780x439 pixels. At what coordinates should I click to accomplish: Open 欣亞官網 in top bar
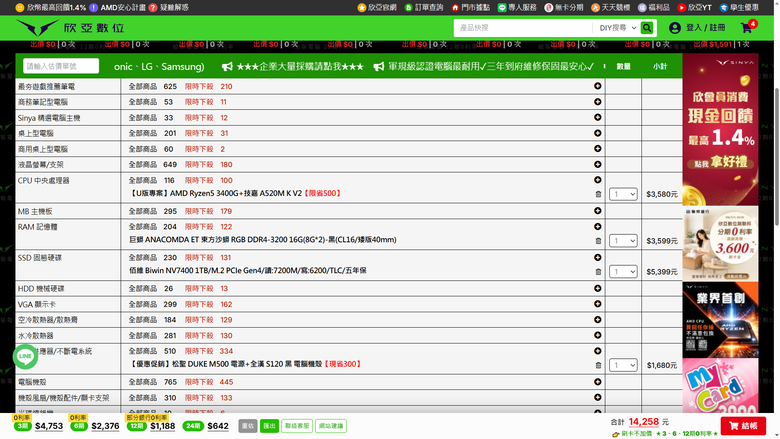click(377, 7)
